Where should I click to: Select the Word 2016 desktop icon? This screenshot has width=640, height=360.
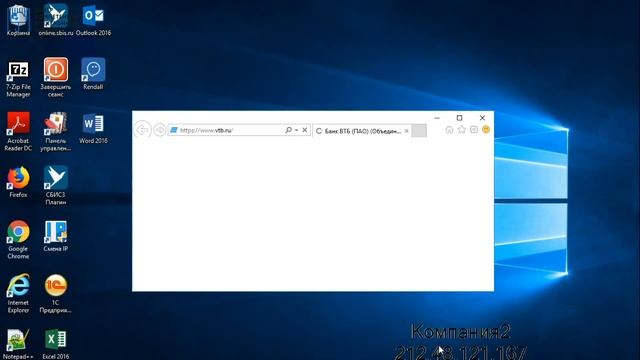click(93, 128)
